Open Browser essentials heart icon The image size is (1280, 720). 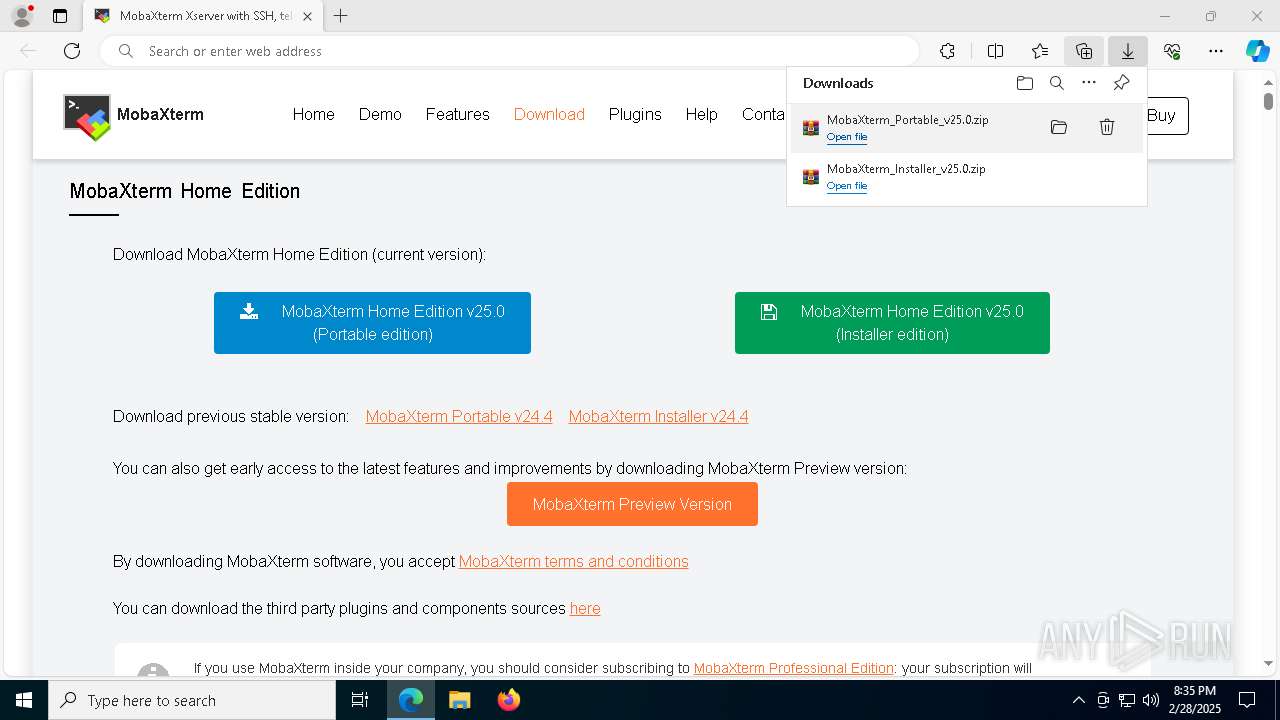(x=1172, y=51)
